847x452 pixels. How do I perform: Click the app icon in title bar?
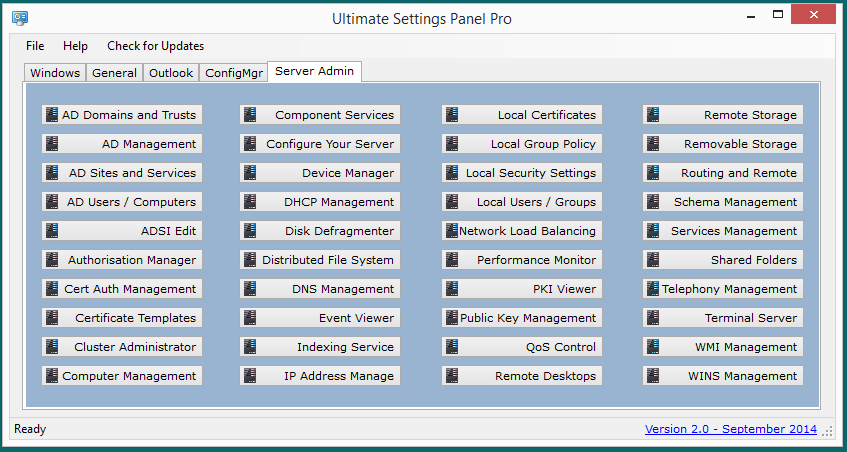[x=20, y=18]
